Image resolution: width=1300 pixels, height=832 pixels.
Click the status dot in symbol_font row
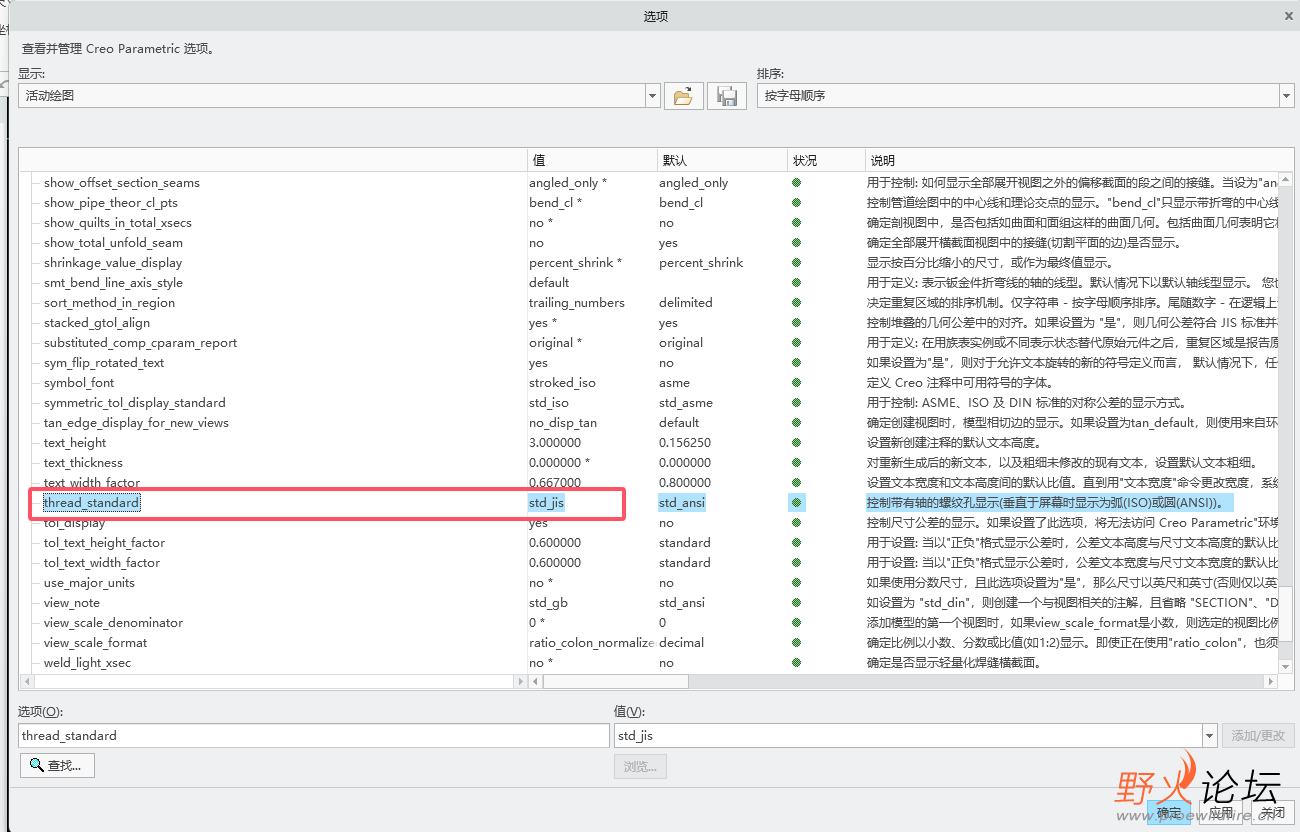point(797,383)
